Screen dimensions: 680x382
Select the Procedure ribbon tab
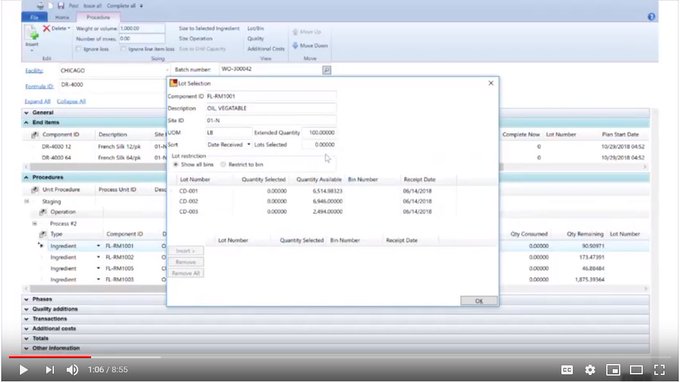(98, 17)
